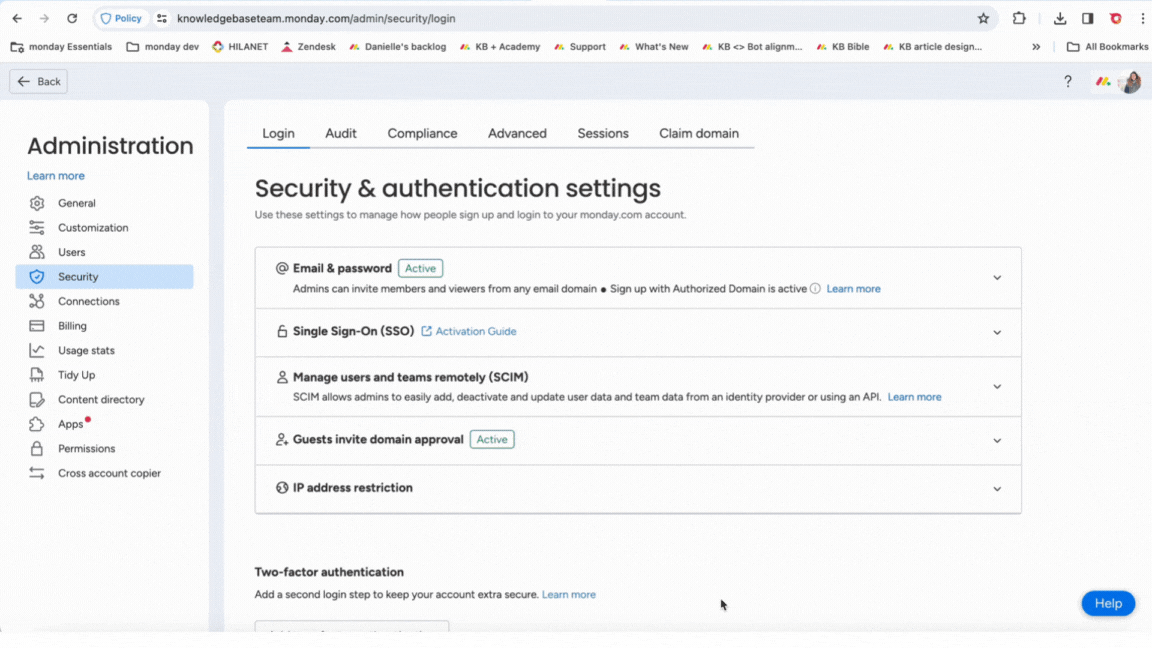Click Learn more under Administration
This screenshot has height=648, width=1152.
(56, 176)
